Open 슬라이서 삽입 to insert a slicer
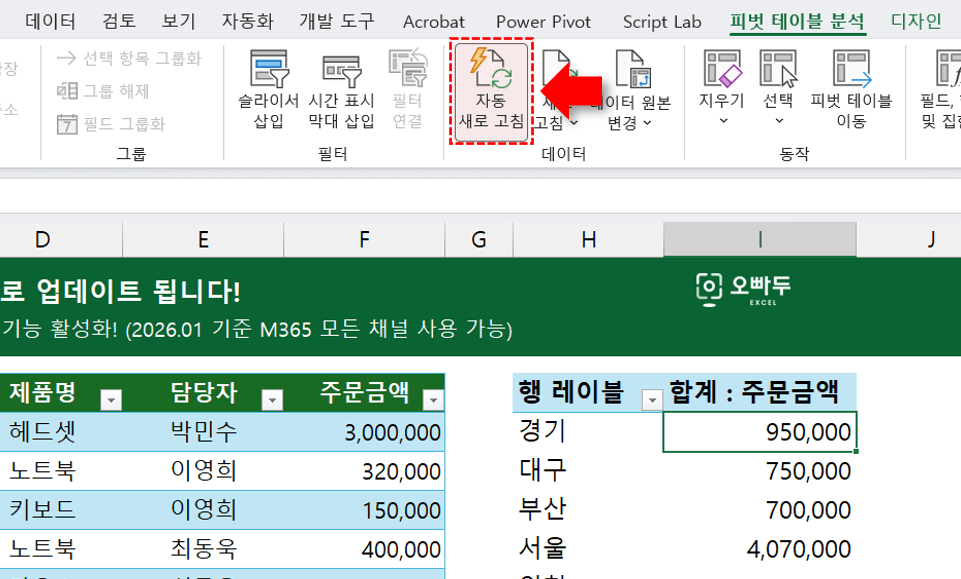 [x=267, y=90]
